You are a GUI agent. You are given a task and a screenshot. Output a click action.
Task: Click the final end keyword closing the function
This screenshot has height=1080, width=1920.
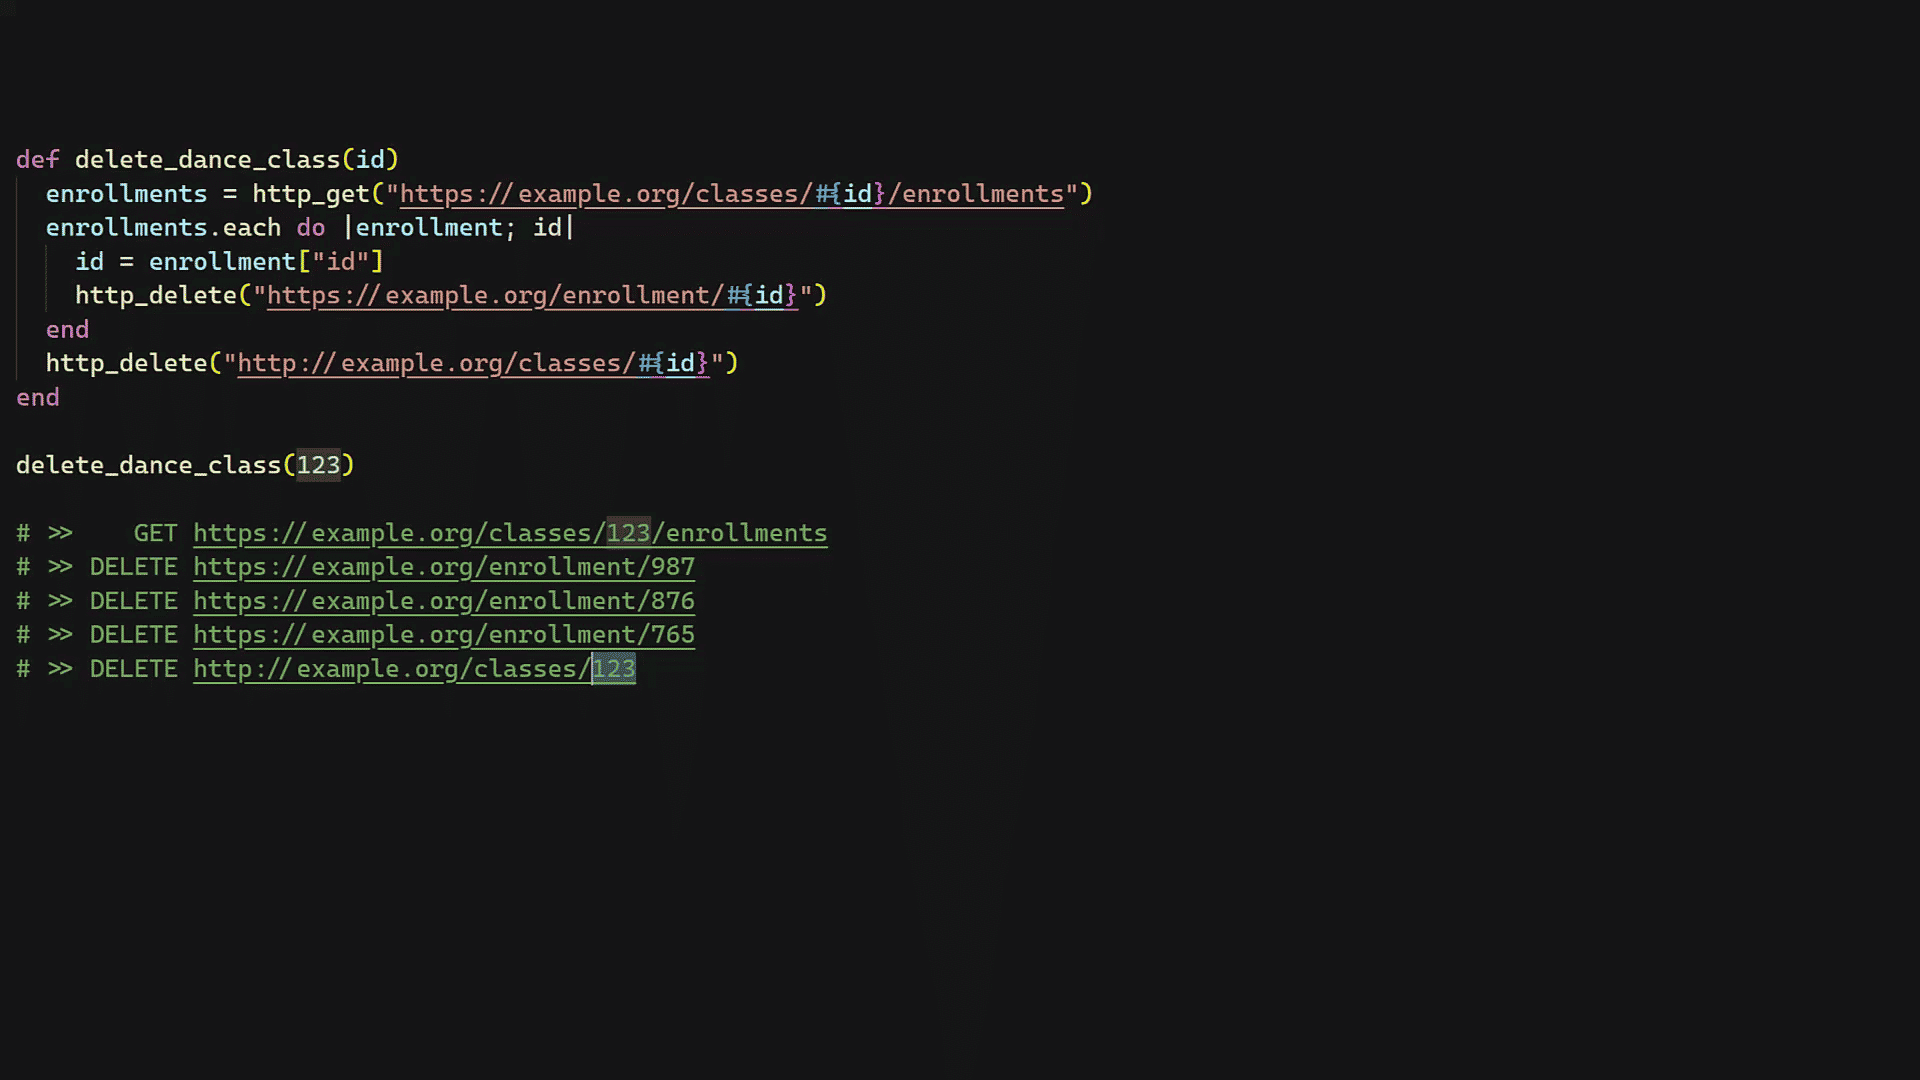(37, 397)
